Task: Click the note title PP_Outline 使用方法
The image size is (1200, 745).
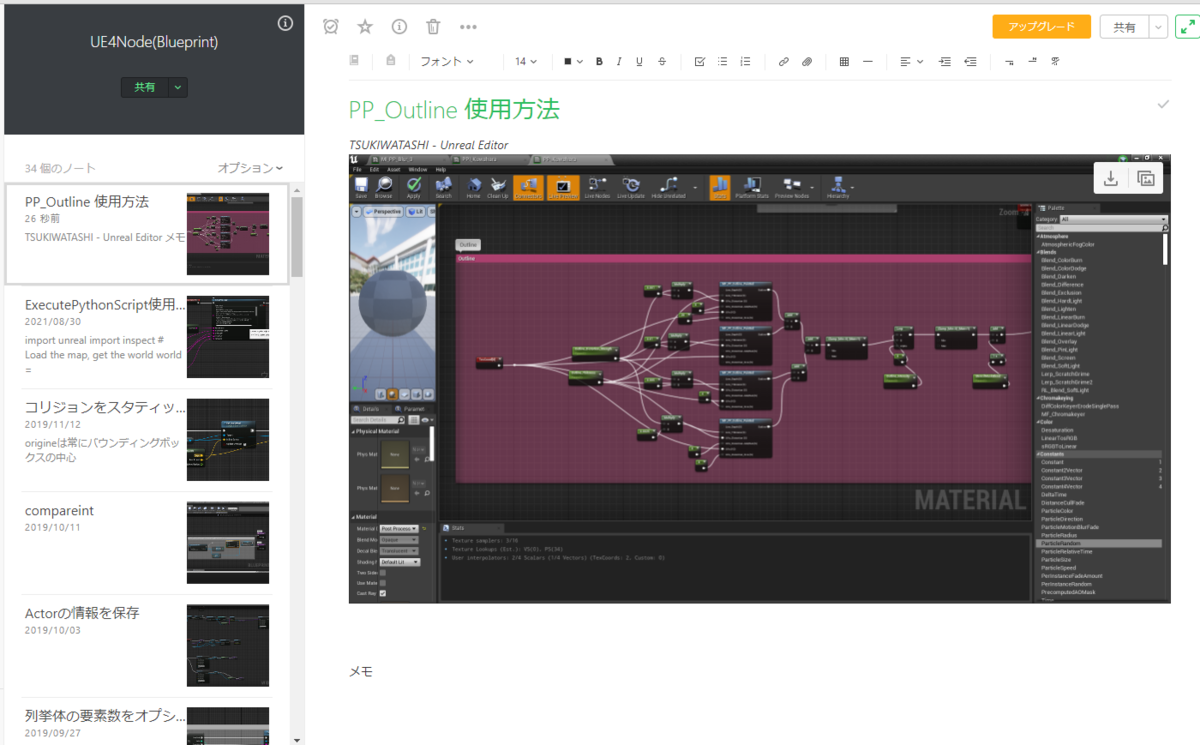Action: tap(454, 109)
